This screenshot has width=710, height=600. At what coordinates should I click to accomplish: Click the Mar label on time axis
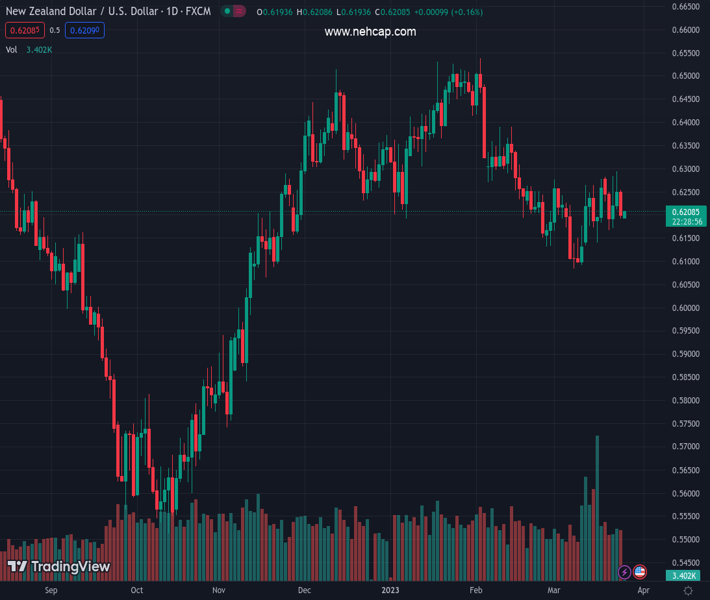553,591
